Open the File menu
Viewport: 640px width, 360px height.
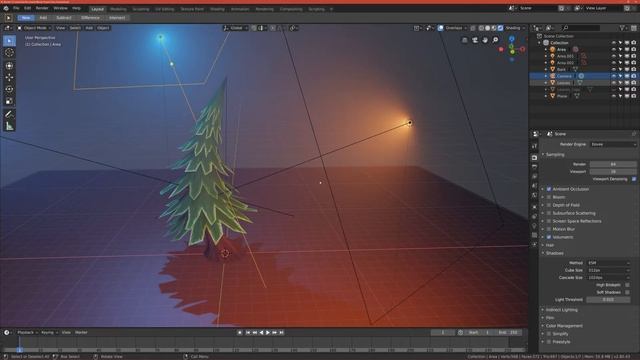click(x=16, y=8)
